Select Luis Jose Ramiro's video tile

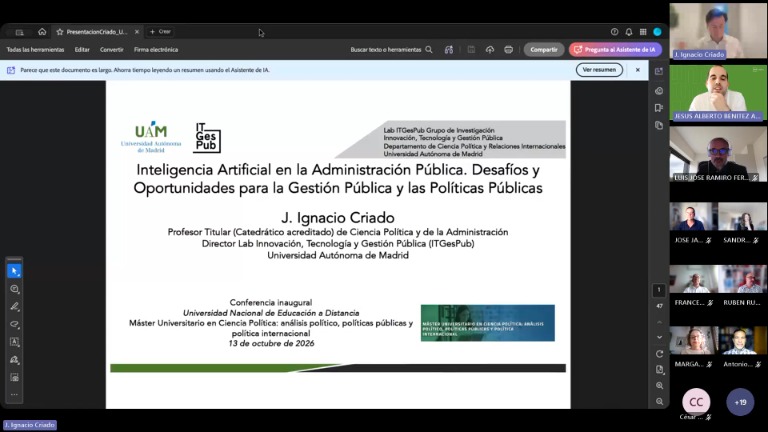coord(718,154)
